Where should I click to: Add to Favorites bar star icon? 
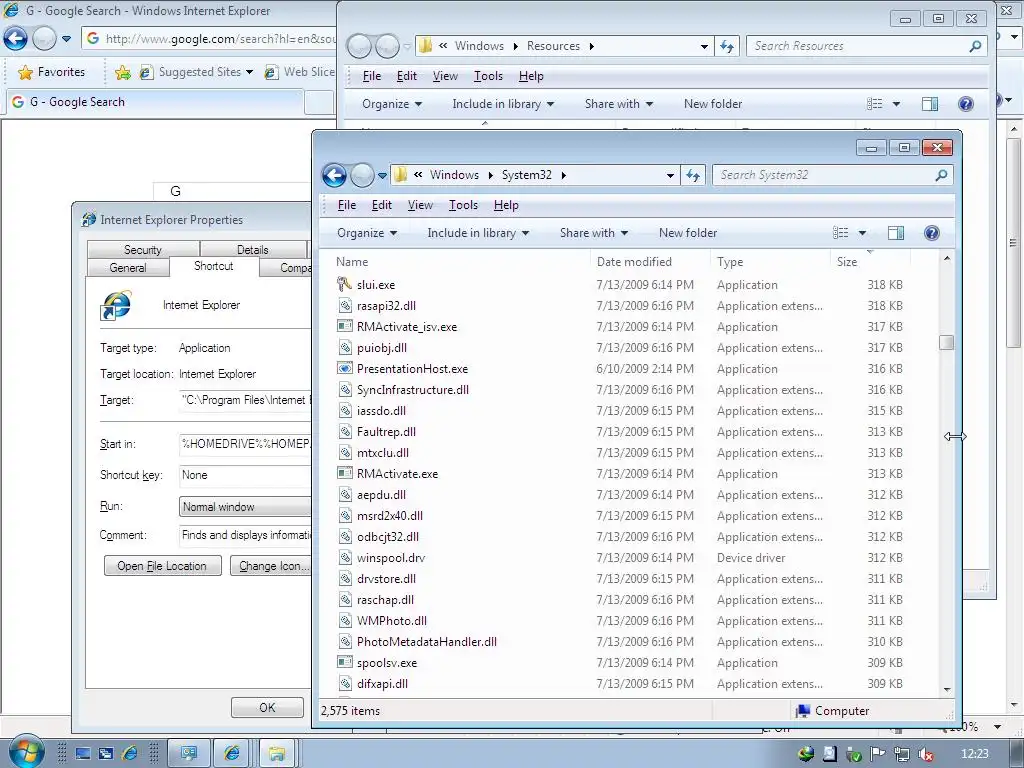pyautogui.click(x=123, y=72)
